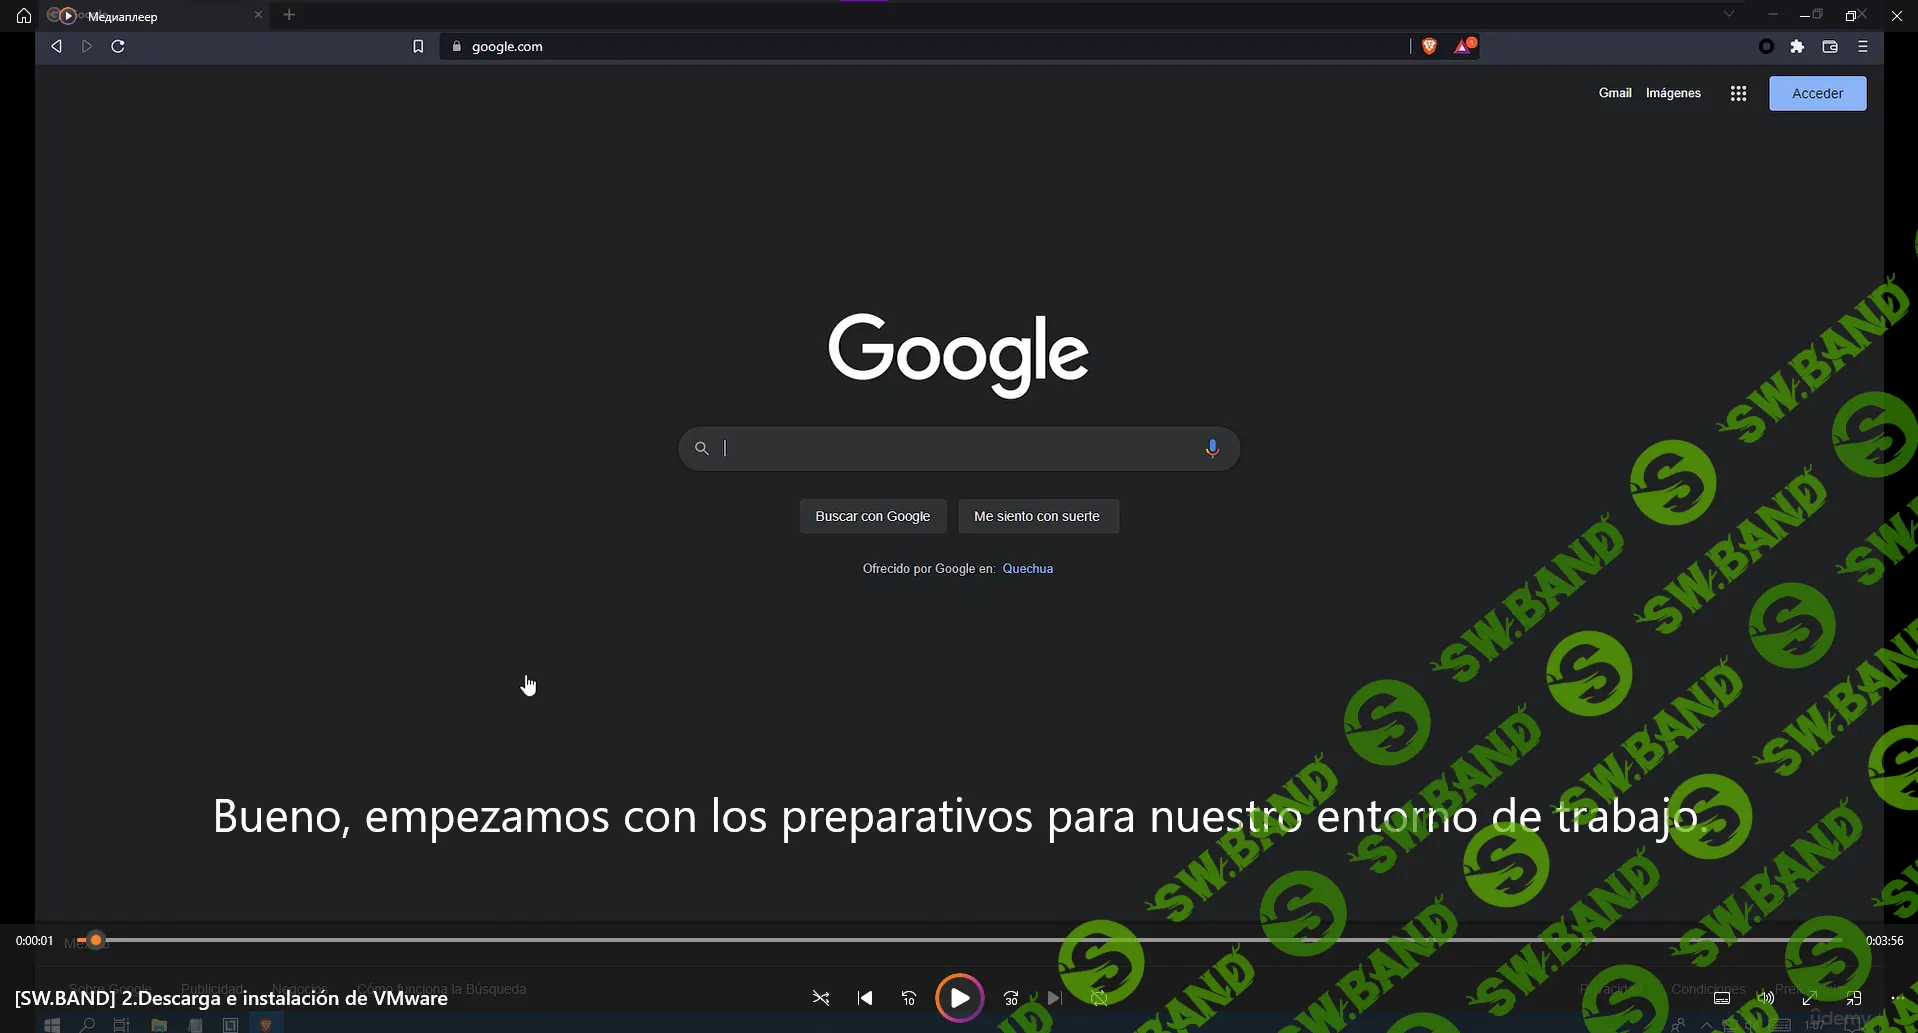Click Buscar con Google button

point(873,516)
